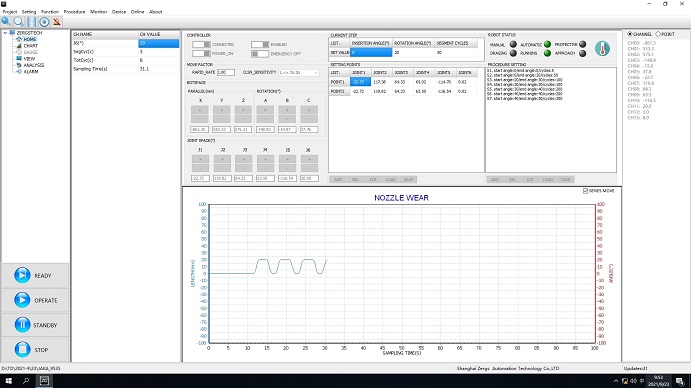Click the red crossed-out toolbar icon

[57, 22]
